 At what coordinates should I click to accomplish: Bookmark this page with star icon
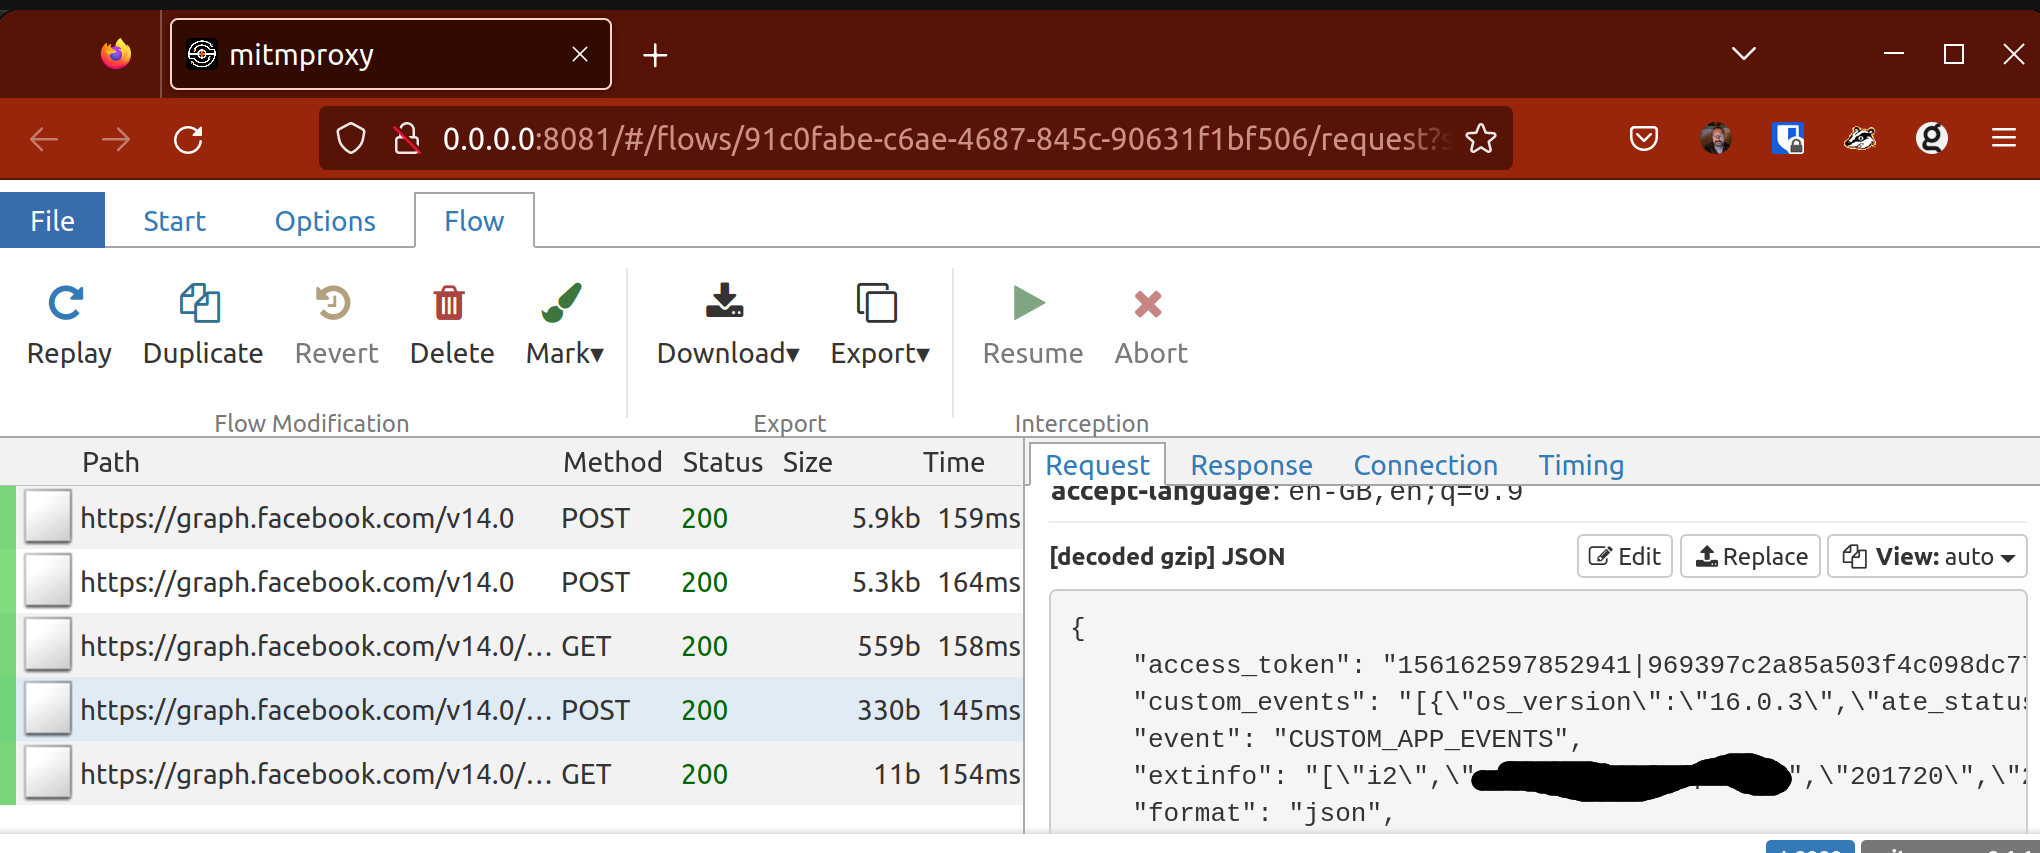[x=1481, y=139]
